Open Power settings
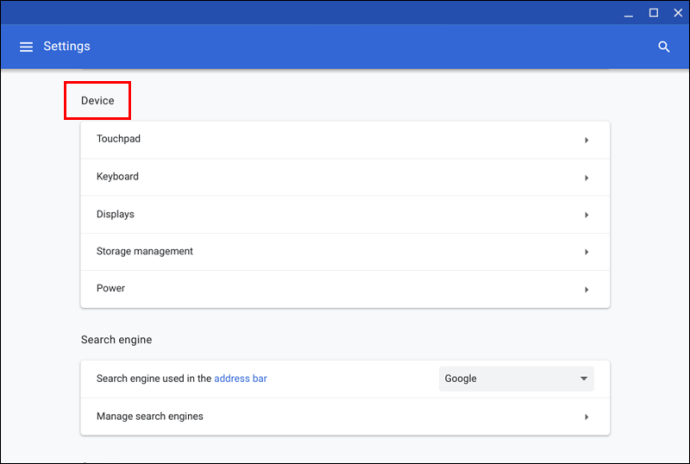Viewport: 690px width, 464px height. (x=345, y=289)
